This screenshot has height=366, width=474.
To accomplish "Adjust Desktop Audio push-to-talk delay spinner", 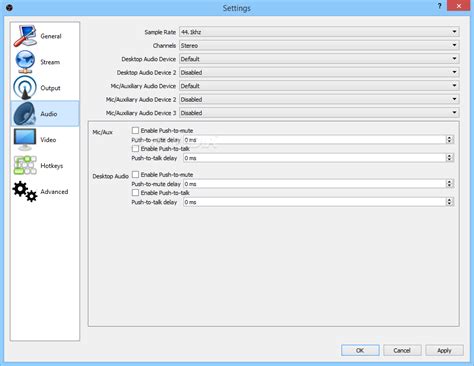I will click(x=449, y=202).
